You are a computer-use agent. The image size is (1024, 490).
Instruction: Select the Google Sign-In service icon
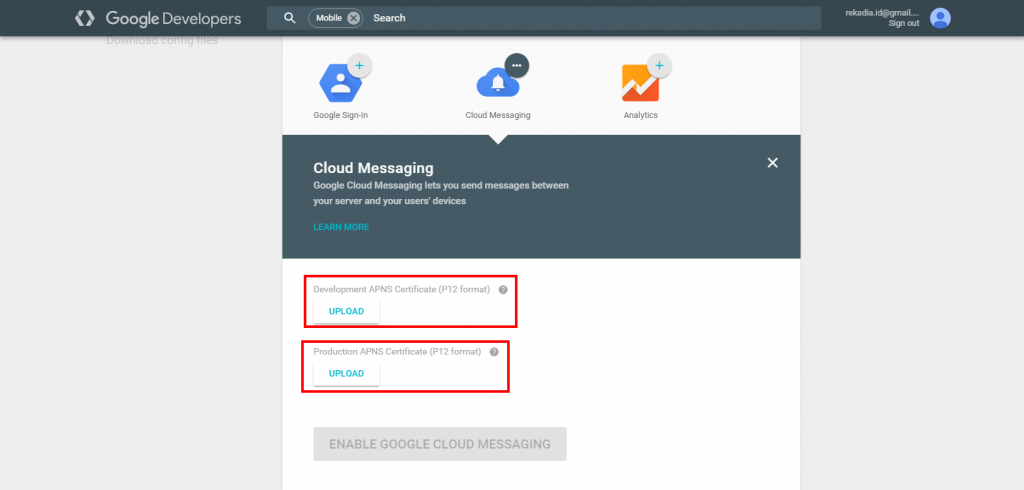pyautogui.click(x=340, y=84)
